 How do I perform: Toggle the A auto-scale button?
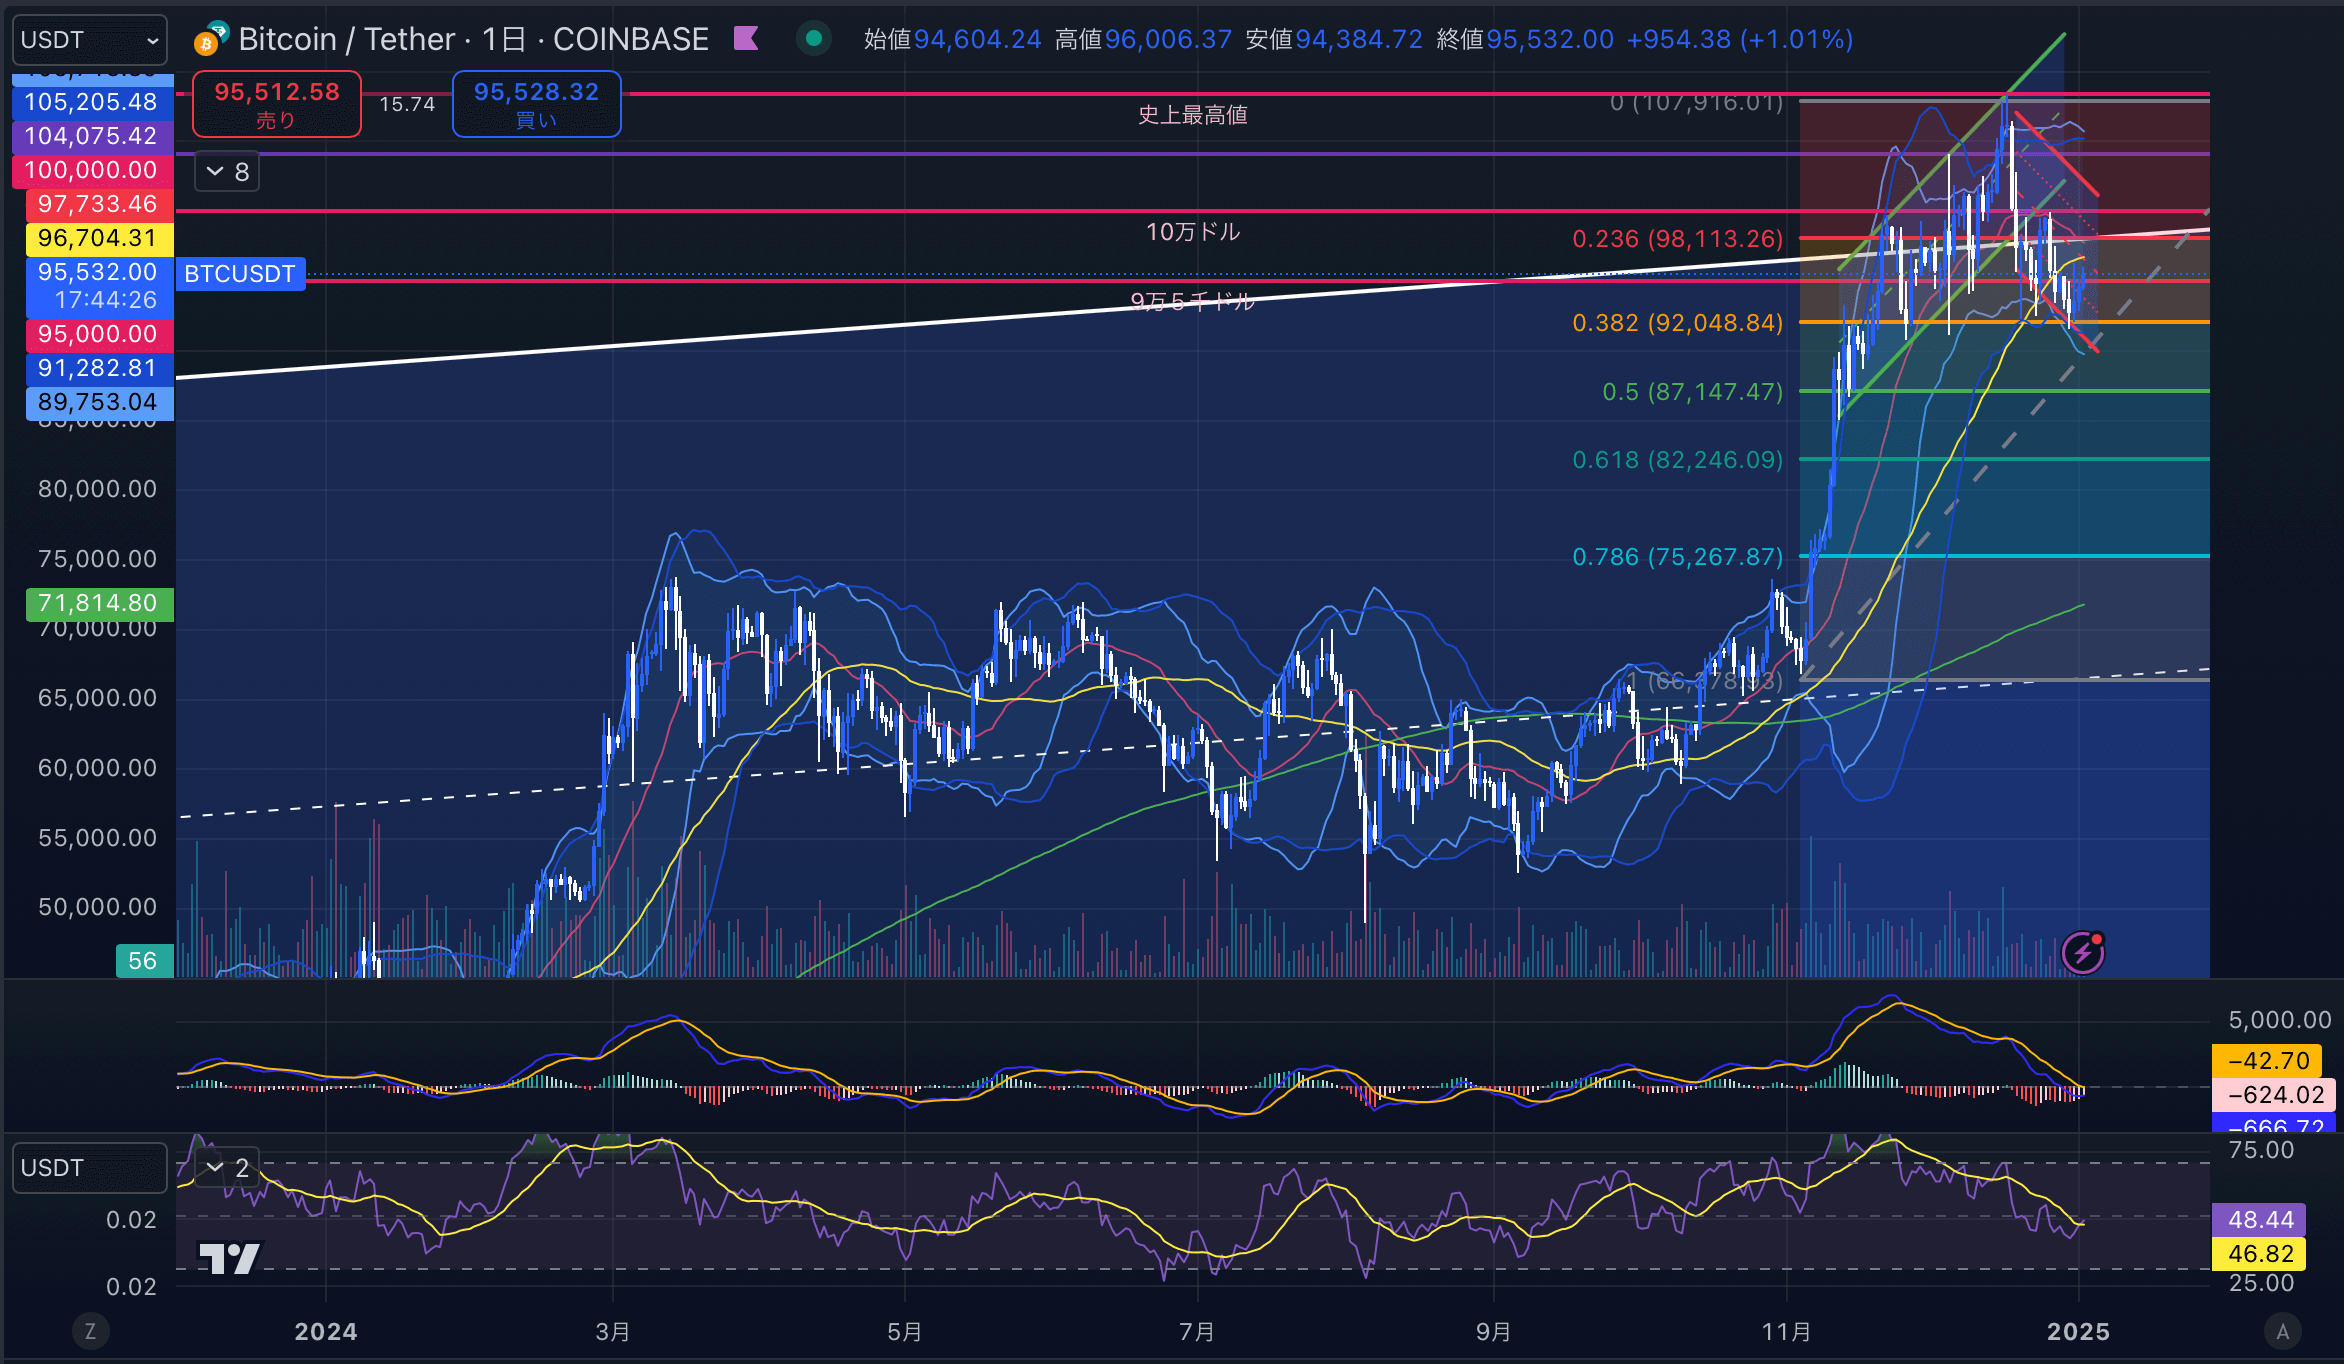pyautogui.click(x=2283, y=1331)
